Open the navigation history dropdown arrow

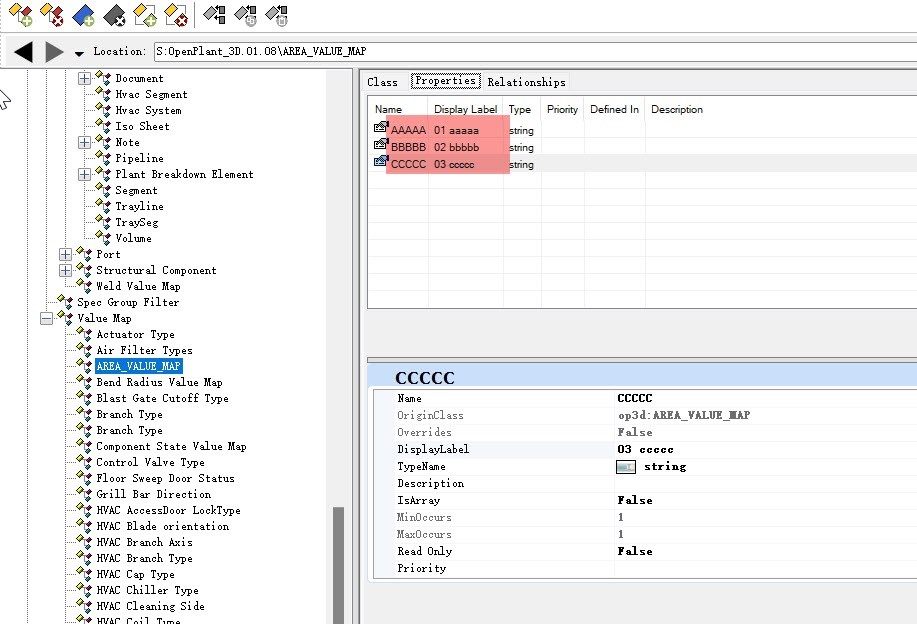tap(79, 53)
